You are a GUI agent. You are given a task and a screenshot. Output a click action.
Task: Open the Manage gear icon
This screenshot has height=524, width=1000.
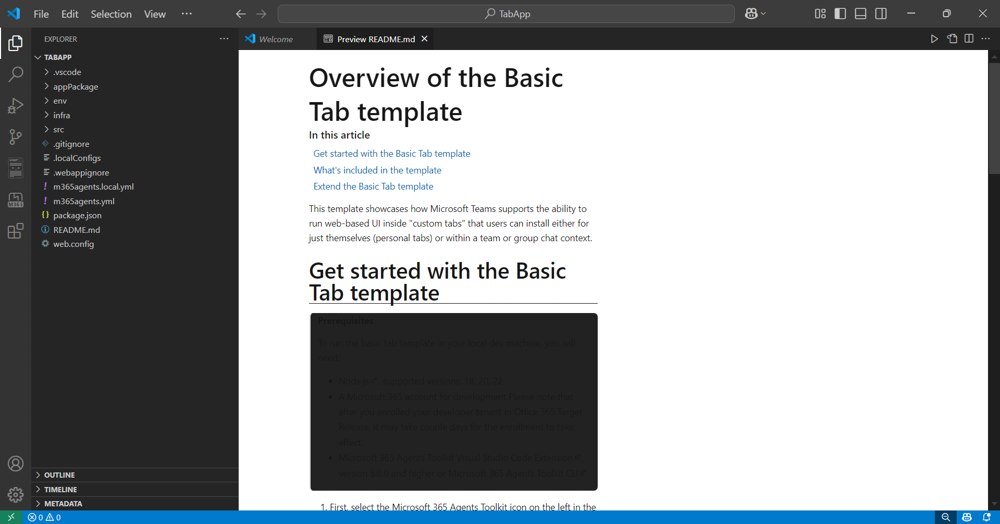(15, 494)
